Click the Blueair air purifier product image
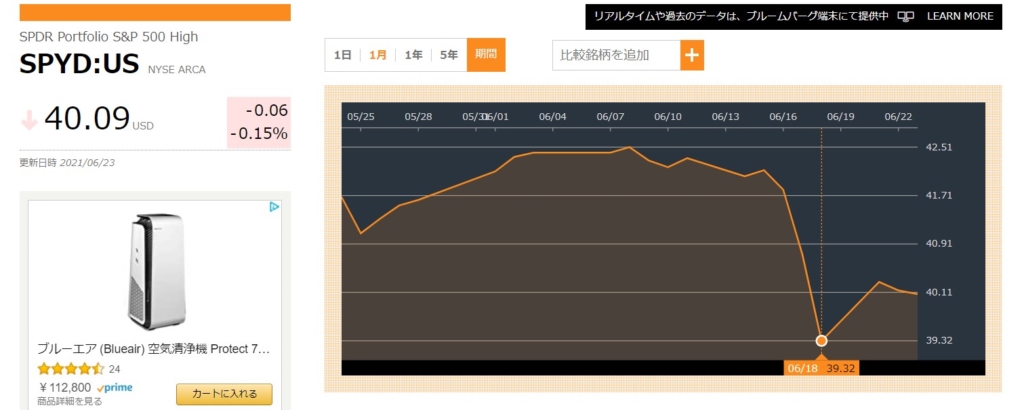Image resolution: width=1024 pixels, height=410 pixels. pyautogui.click(x=156, y=272)
